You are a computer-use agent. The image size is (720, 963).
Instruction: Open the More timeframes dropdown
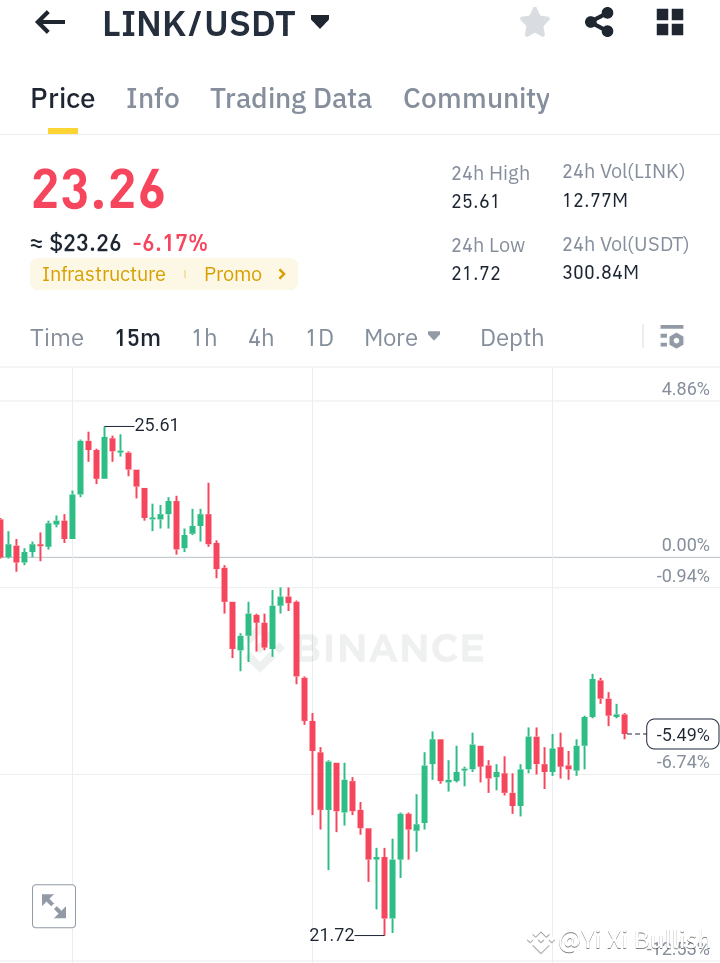pos(402,338)
